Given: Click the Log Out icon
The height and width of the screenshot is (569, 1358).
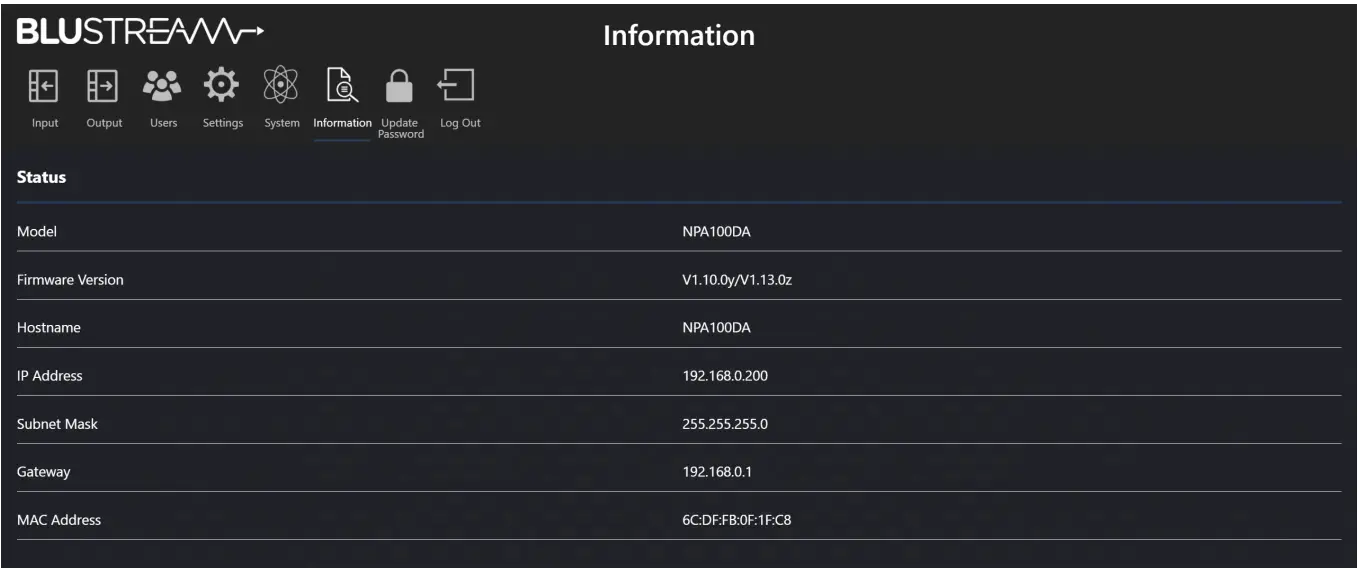Looking at the screenshot, I should pyautogui.click(x=458, y=87).
